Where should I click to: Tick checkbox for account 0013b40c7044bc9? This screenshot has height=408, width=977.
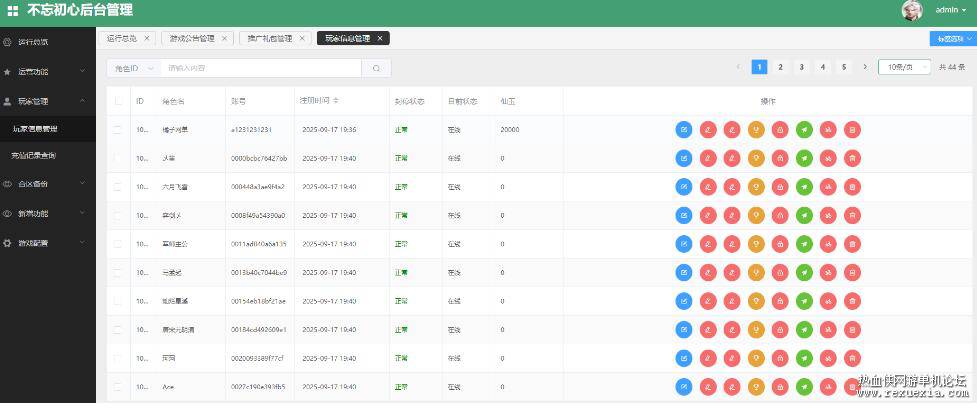click(118, 273)
